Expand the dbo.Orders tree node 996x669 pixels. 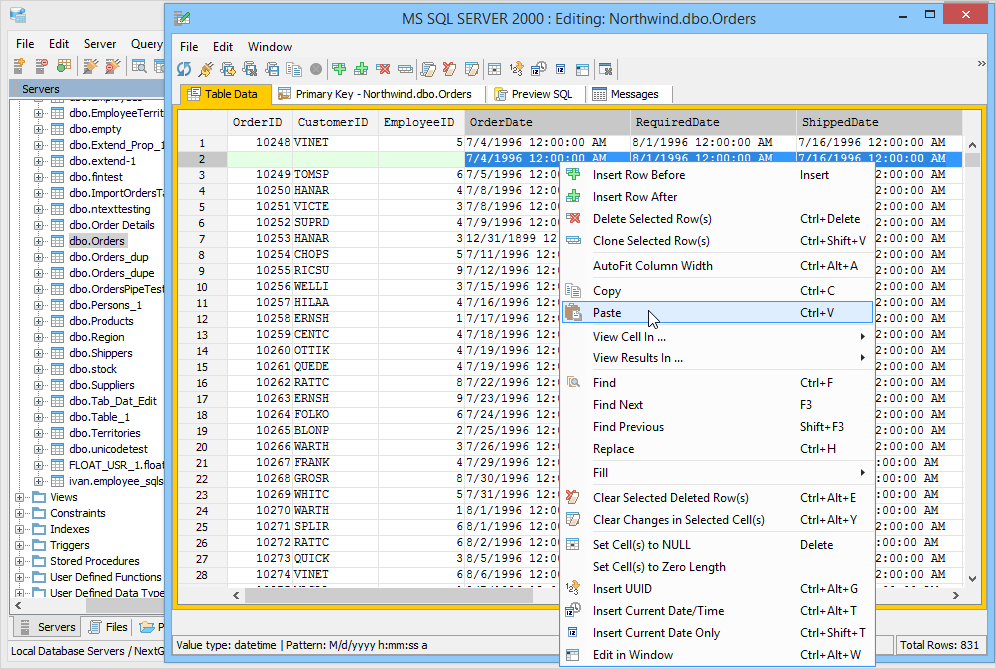[x=38, y=241]
